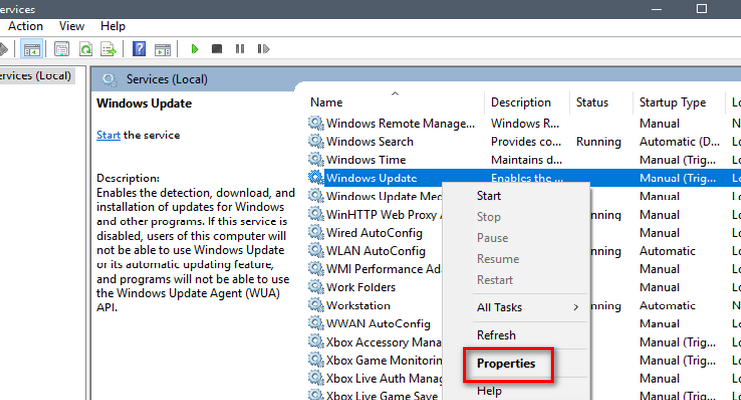Viewport: 741px width, 400px height.
Task: Choose Properties in the context menu
Action: (x=506, y=364)
